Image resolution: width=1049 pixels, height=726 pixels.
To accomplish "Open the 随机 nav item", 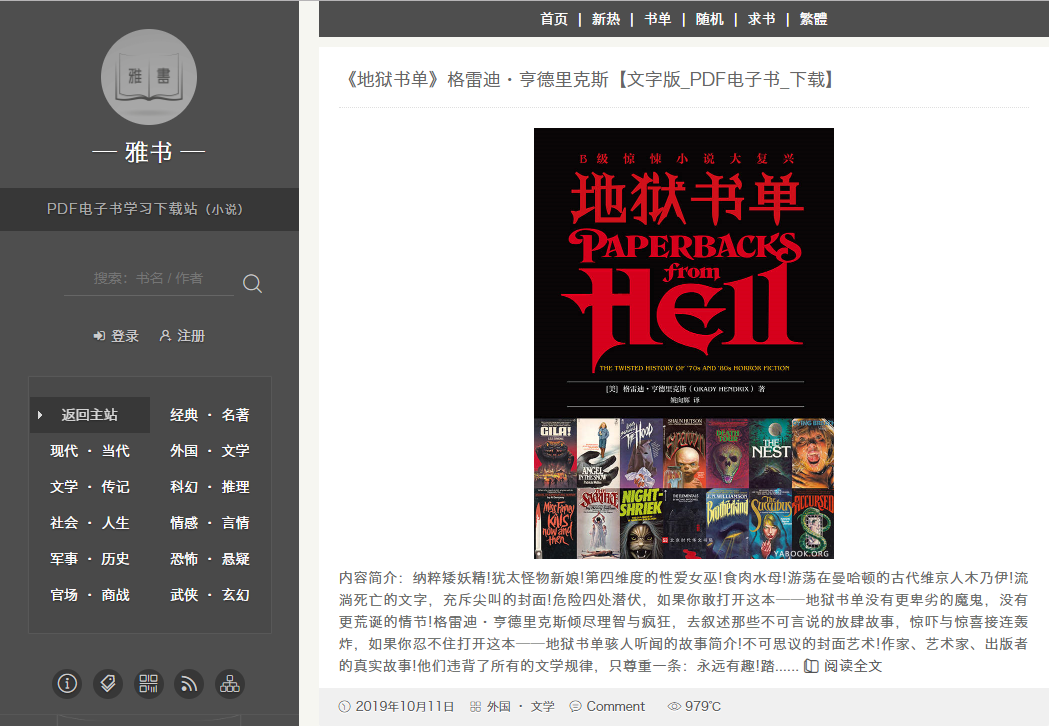I will tap(709, 19).
